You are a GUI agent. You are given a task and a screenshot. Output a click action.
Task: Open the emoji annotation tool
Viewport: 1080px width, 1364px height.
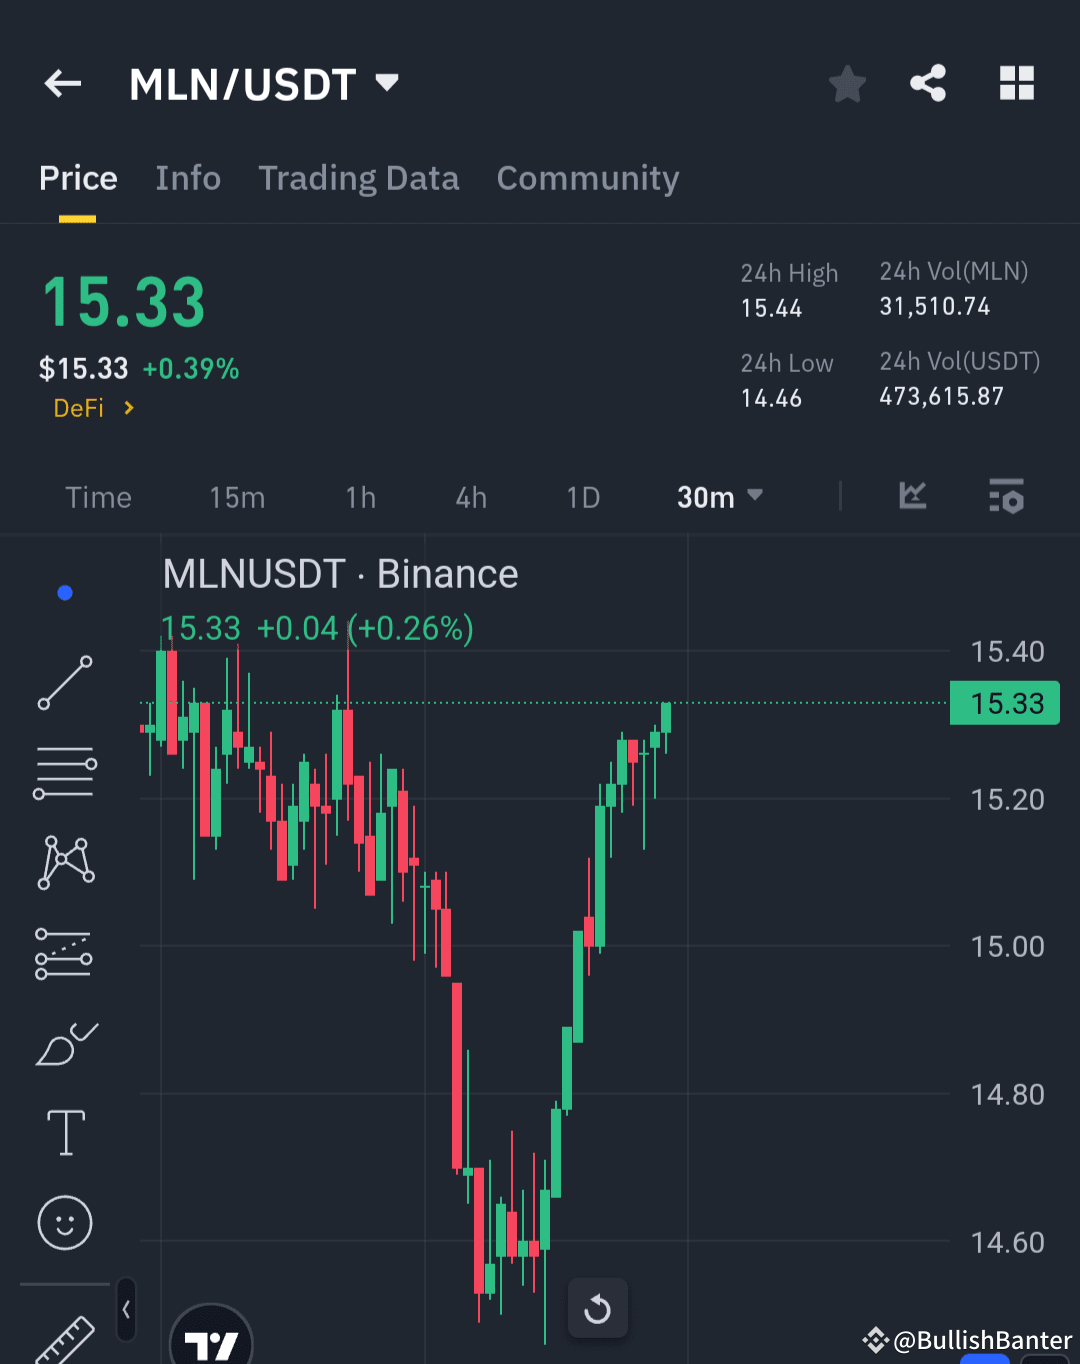[x=64, y=1222]
